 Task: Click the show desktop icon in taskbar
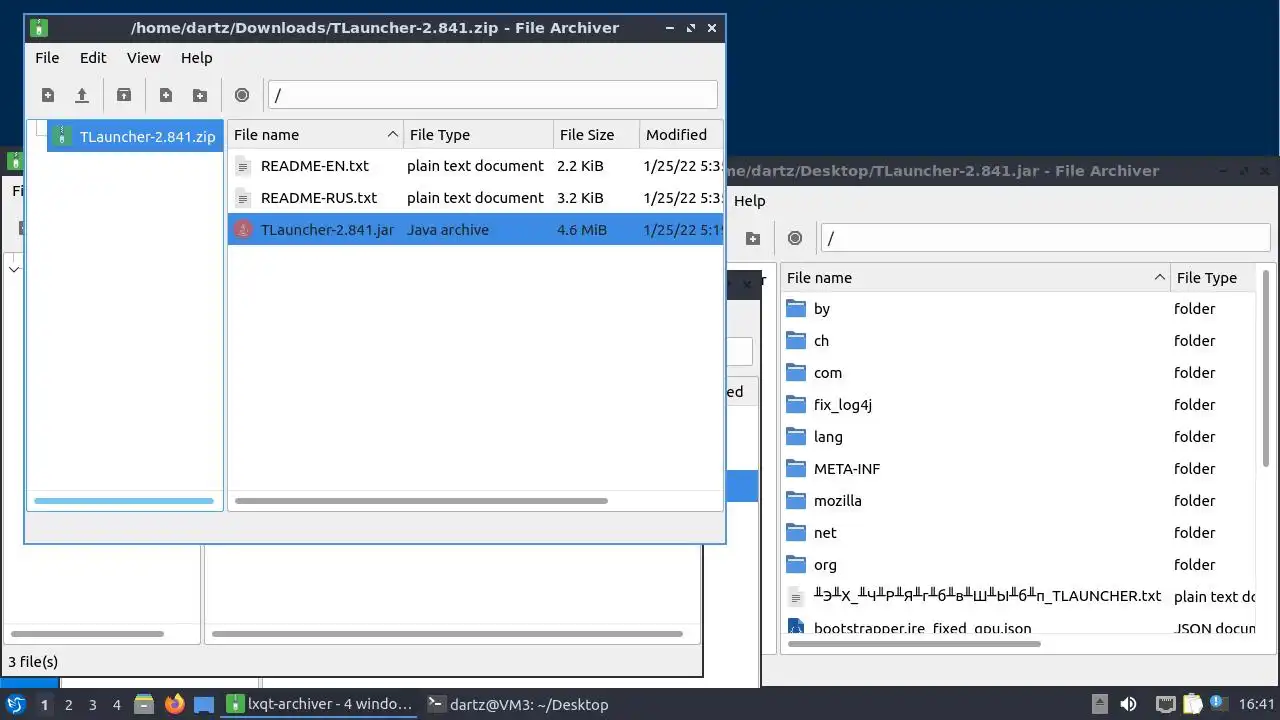tap(204, 704)
